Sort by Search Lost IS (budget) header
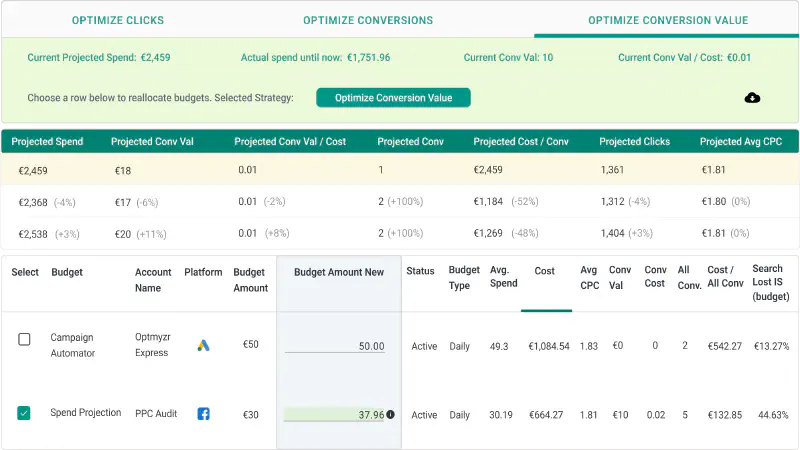 [770, 282]
